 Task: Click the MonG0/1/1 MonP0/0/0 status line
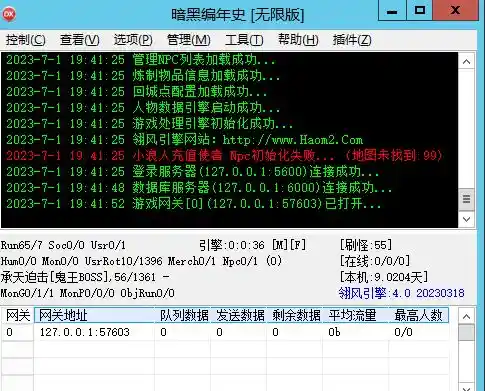tap(87, 294)
